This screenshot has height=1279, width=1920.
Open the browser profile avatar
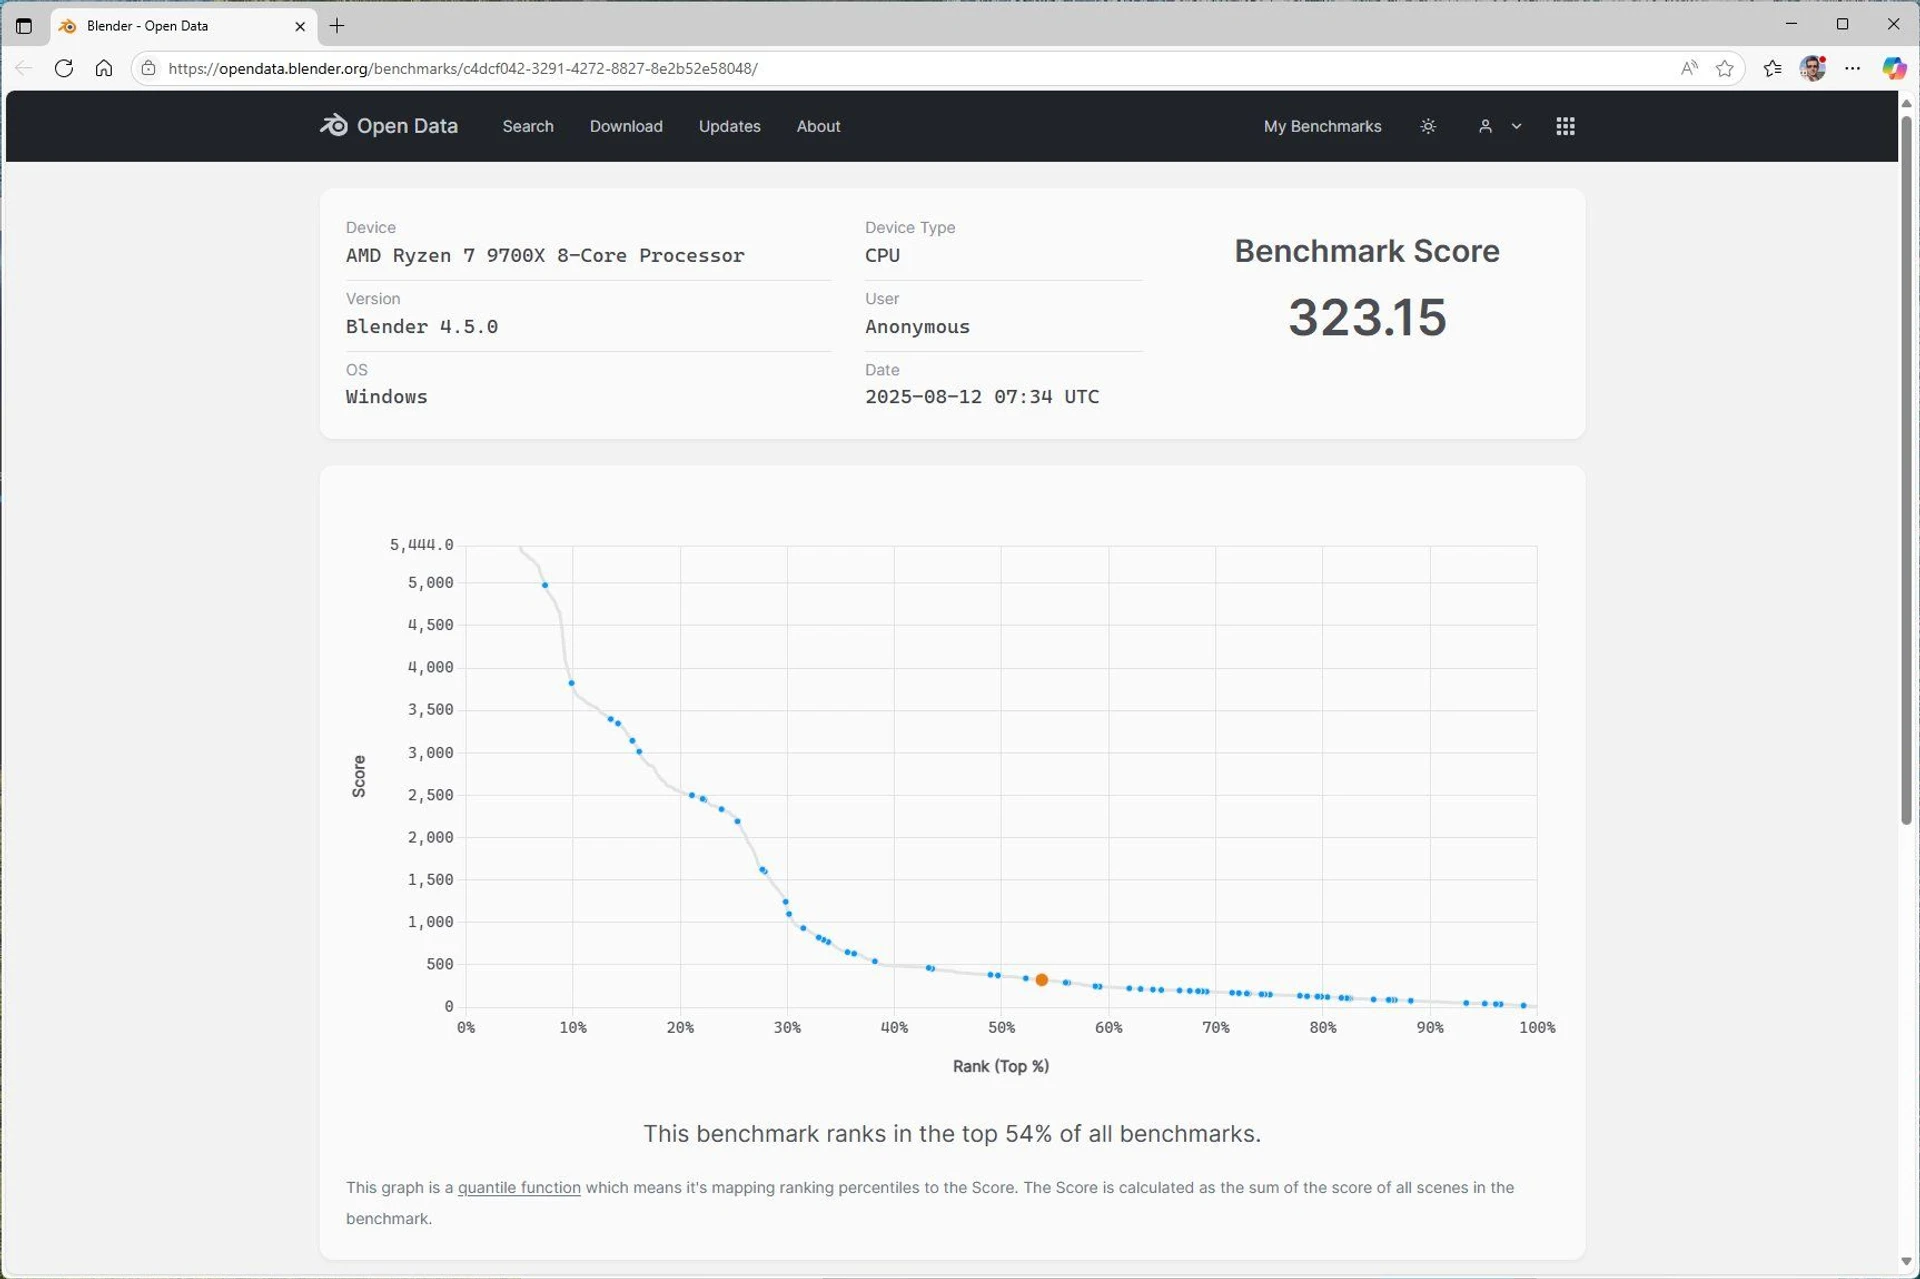1812,68
